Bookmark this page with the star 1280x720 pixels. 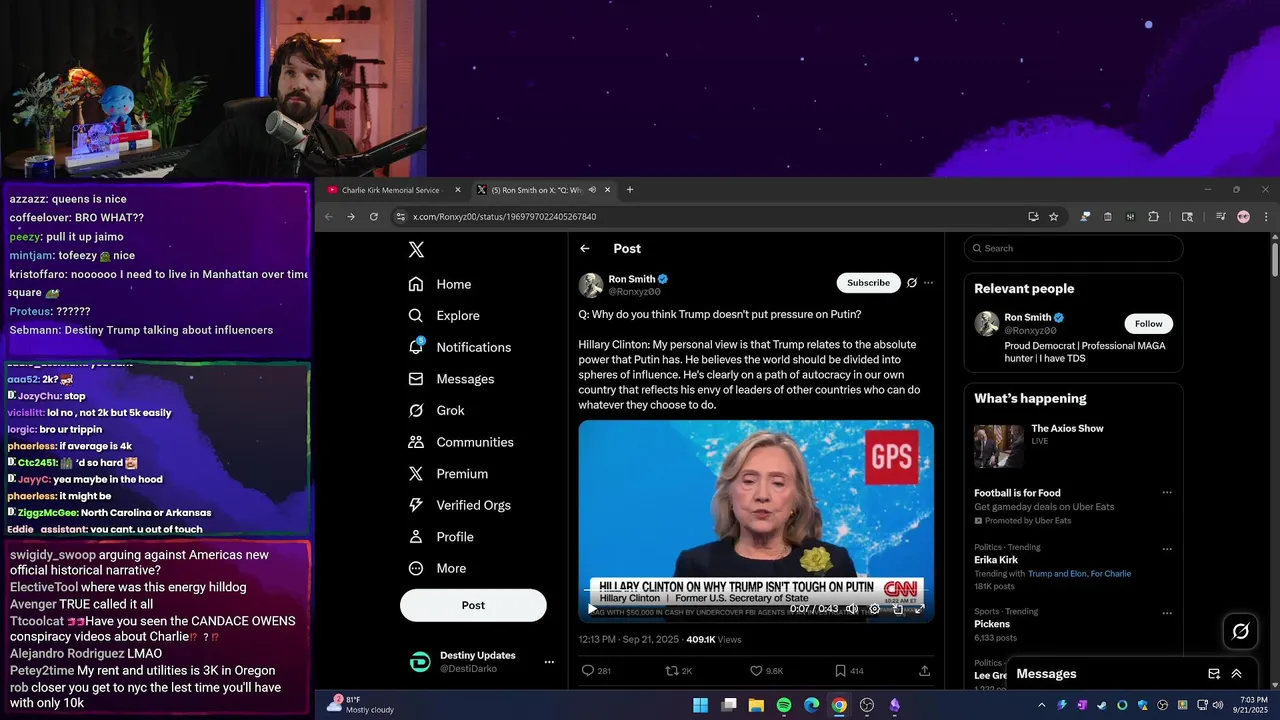(1054, 217)
